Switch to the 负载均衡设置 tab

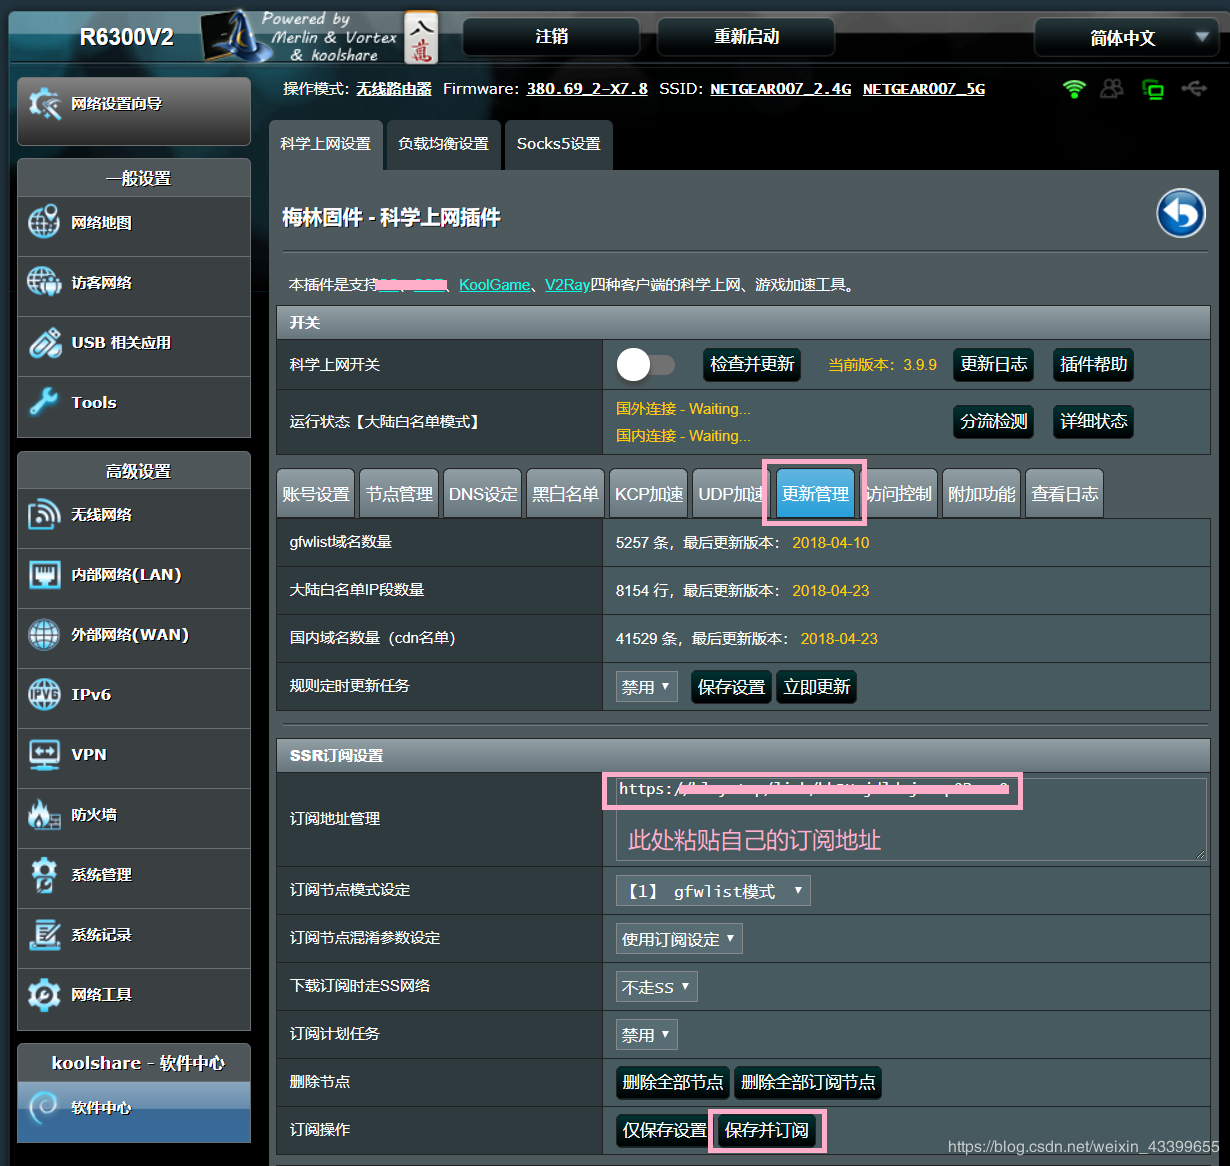pos(443,144)
